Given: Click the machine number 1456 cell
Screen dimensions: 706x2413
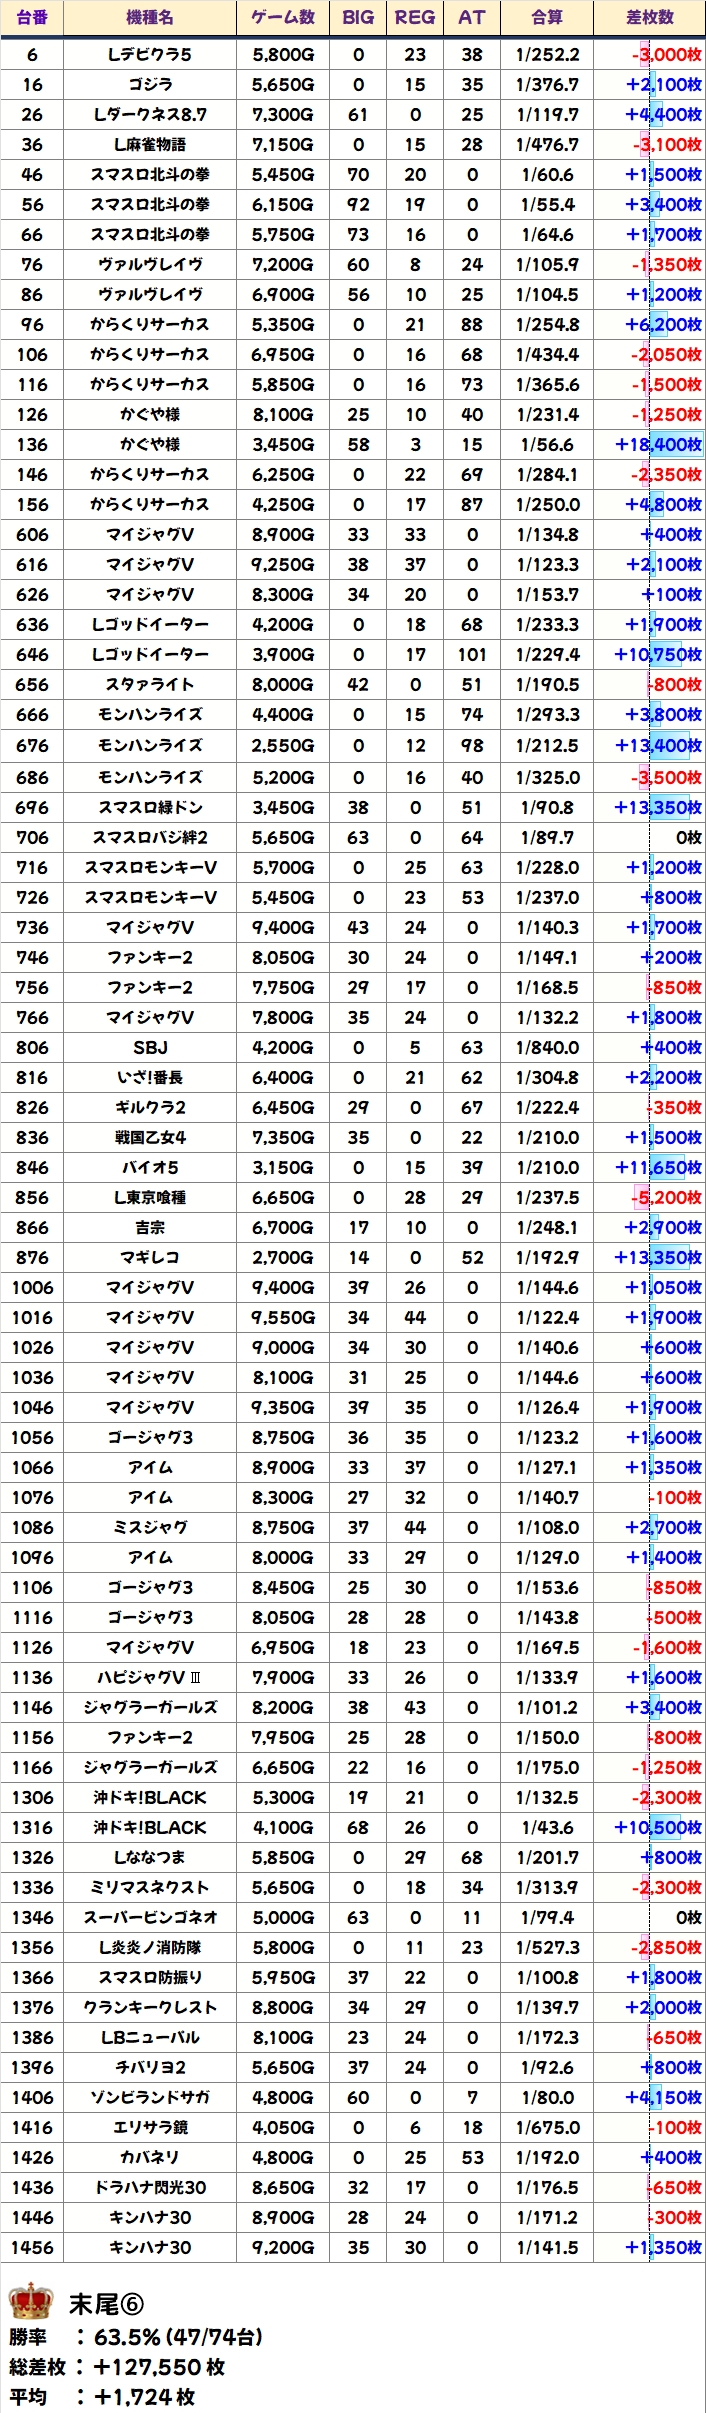Looking at the screenshot, I should 32,2247.
